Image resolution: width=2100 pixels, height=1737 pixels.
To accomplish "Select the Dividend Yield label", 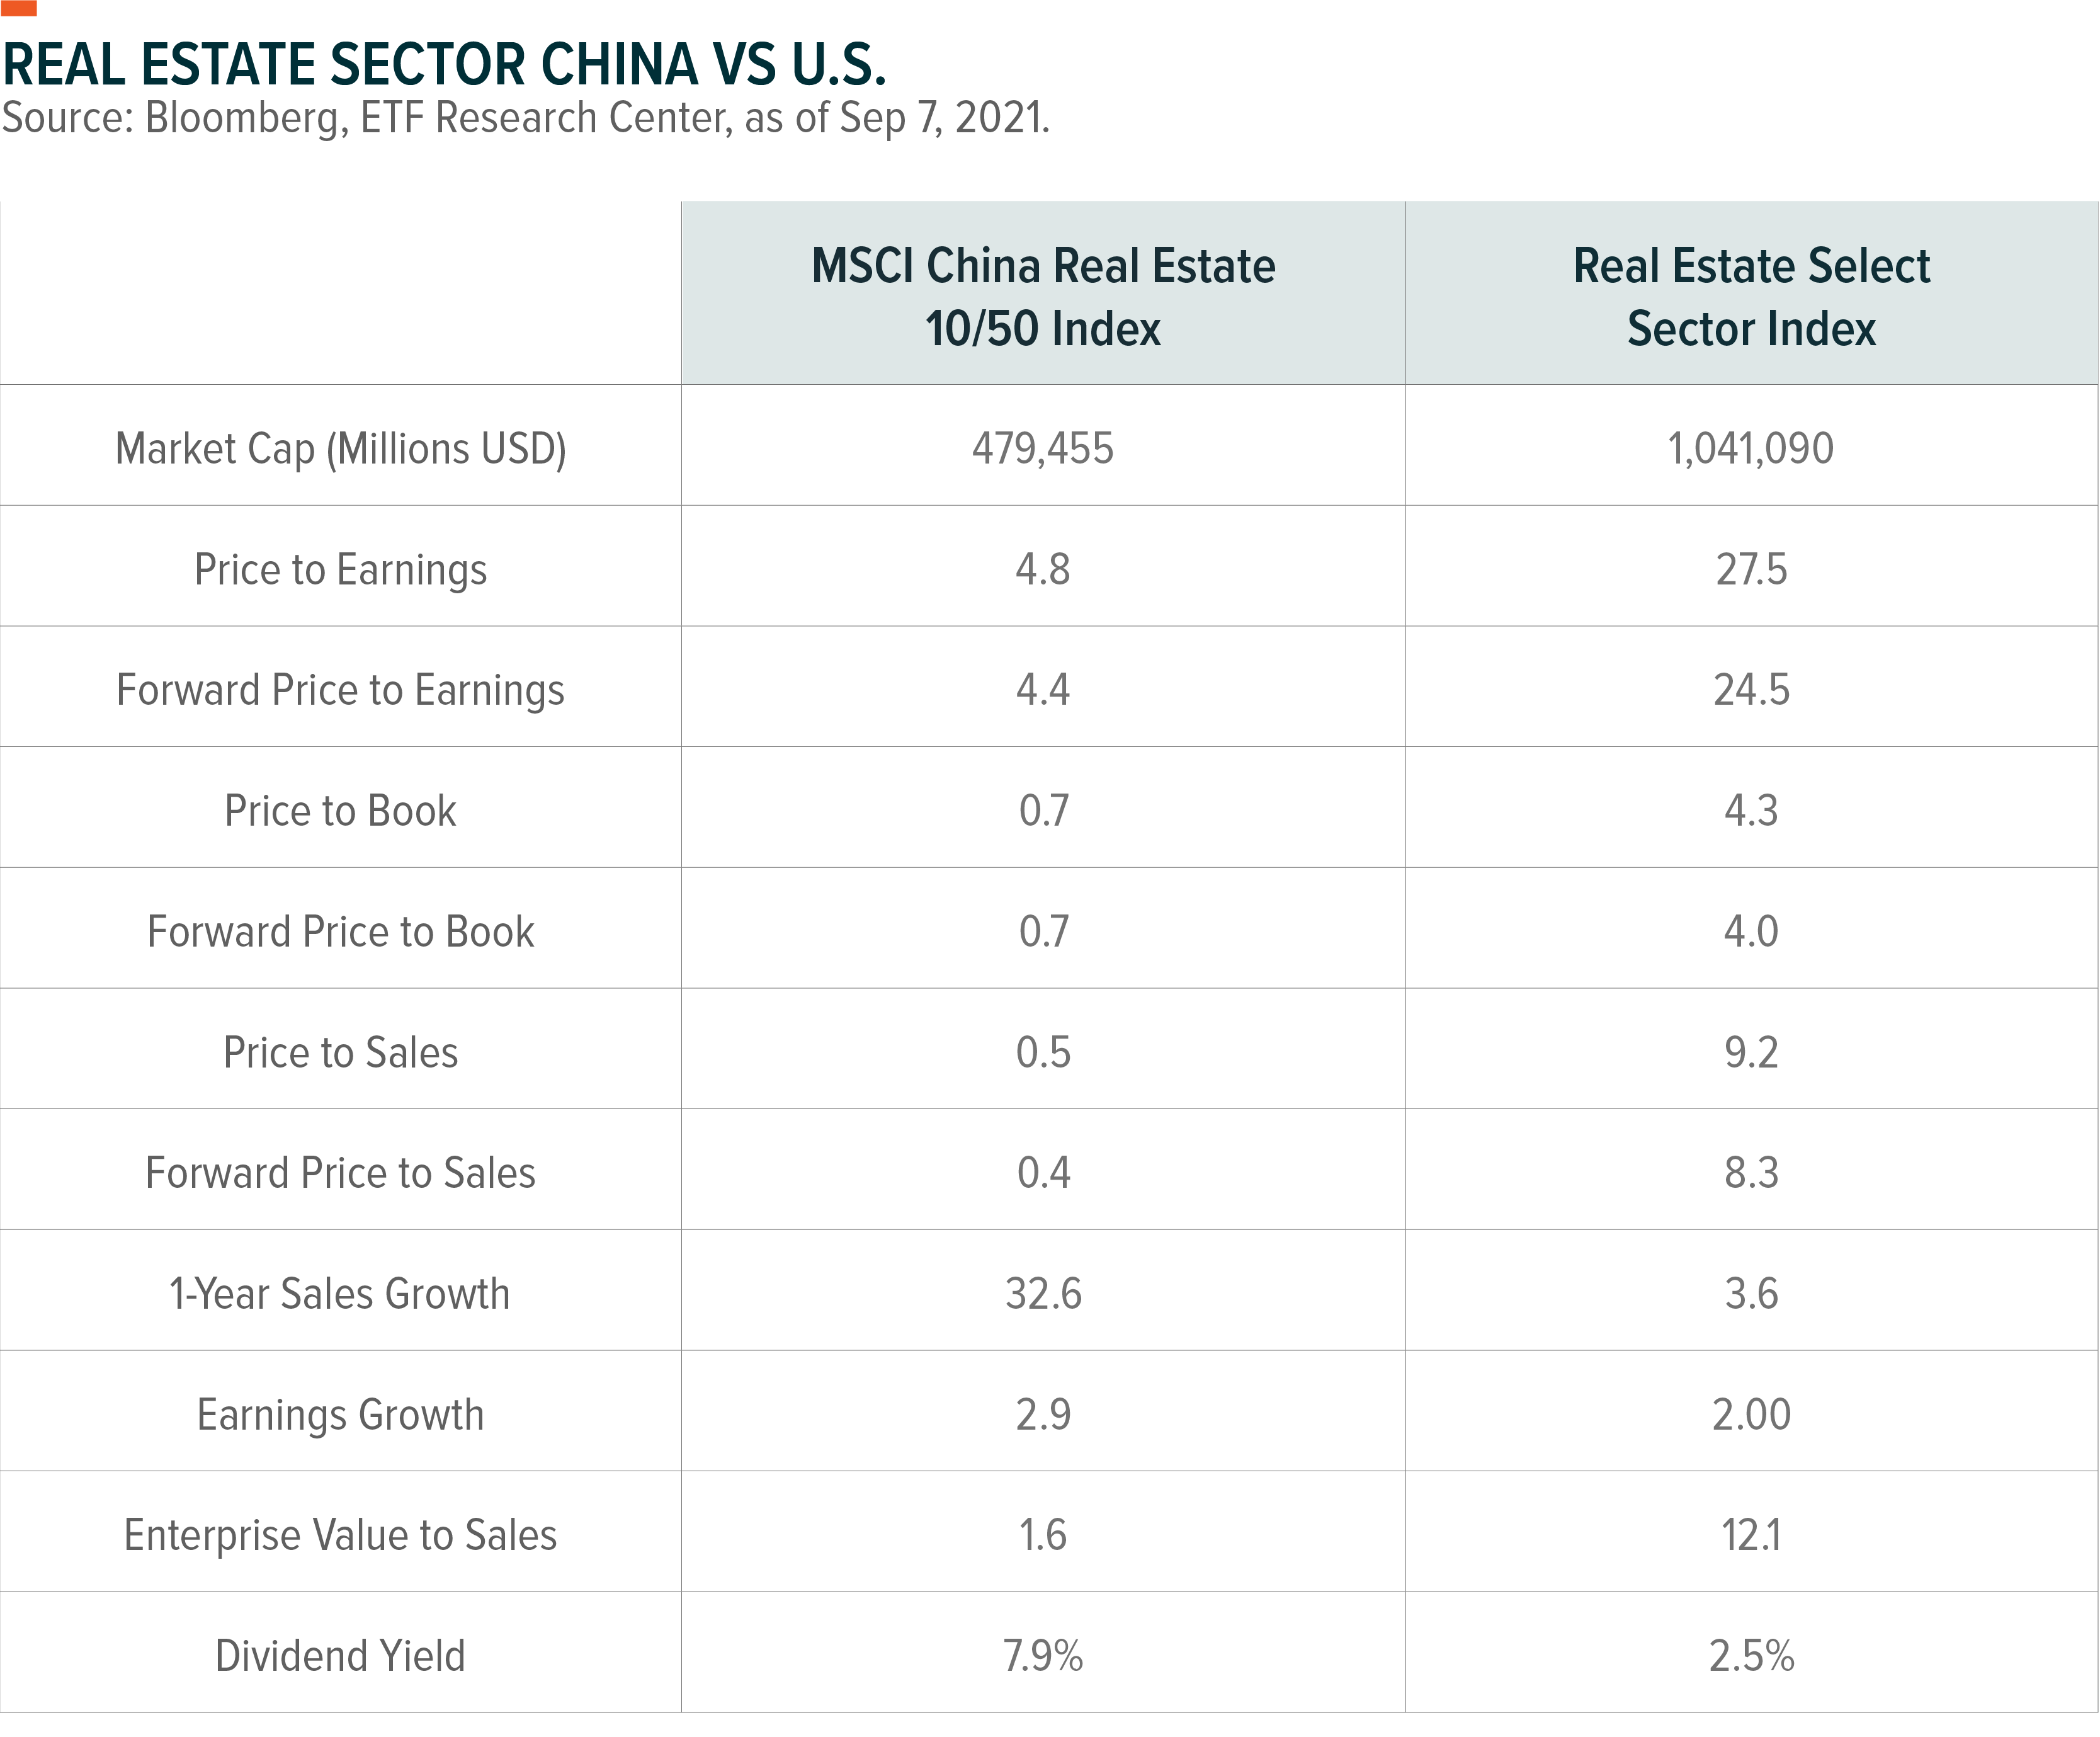I will pyautogui.click(x=340, y=1655).
